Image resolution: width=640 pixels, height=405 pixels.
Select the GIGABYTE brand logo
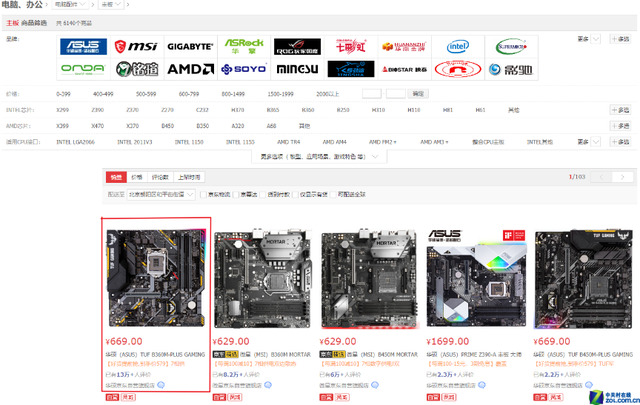190,47
